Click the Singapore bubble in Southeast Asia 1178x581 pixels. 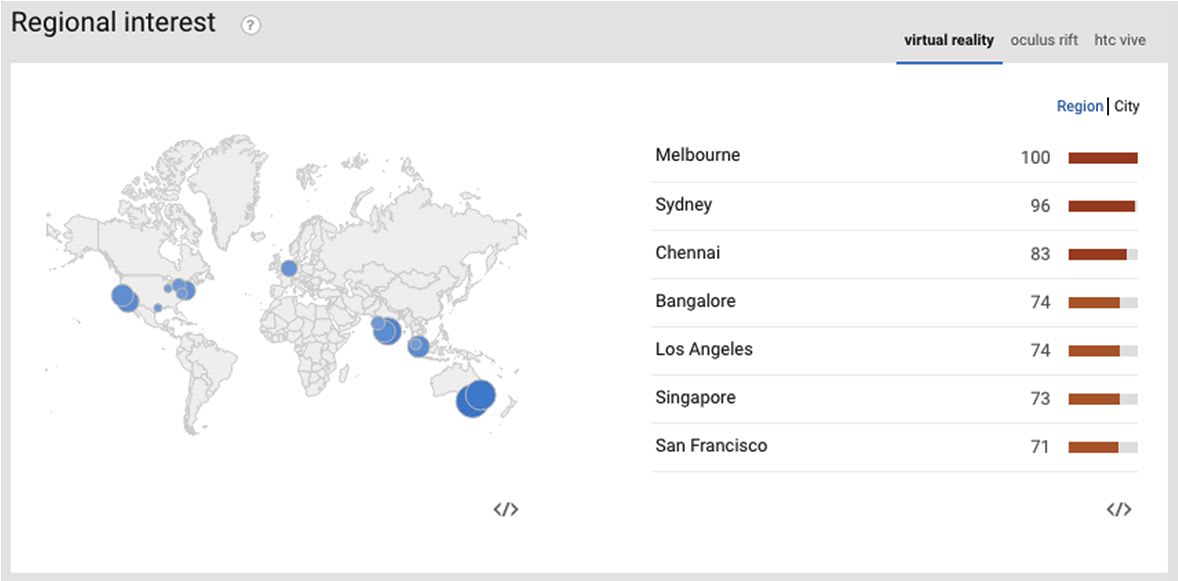[x=418, y=346]
